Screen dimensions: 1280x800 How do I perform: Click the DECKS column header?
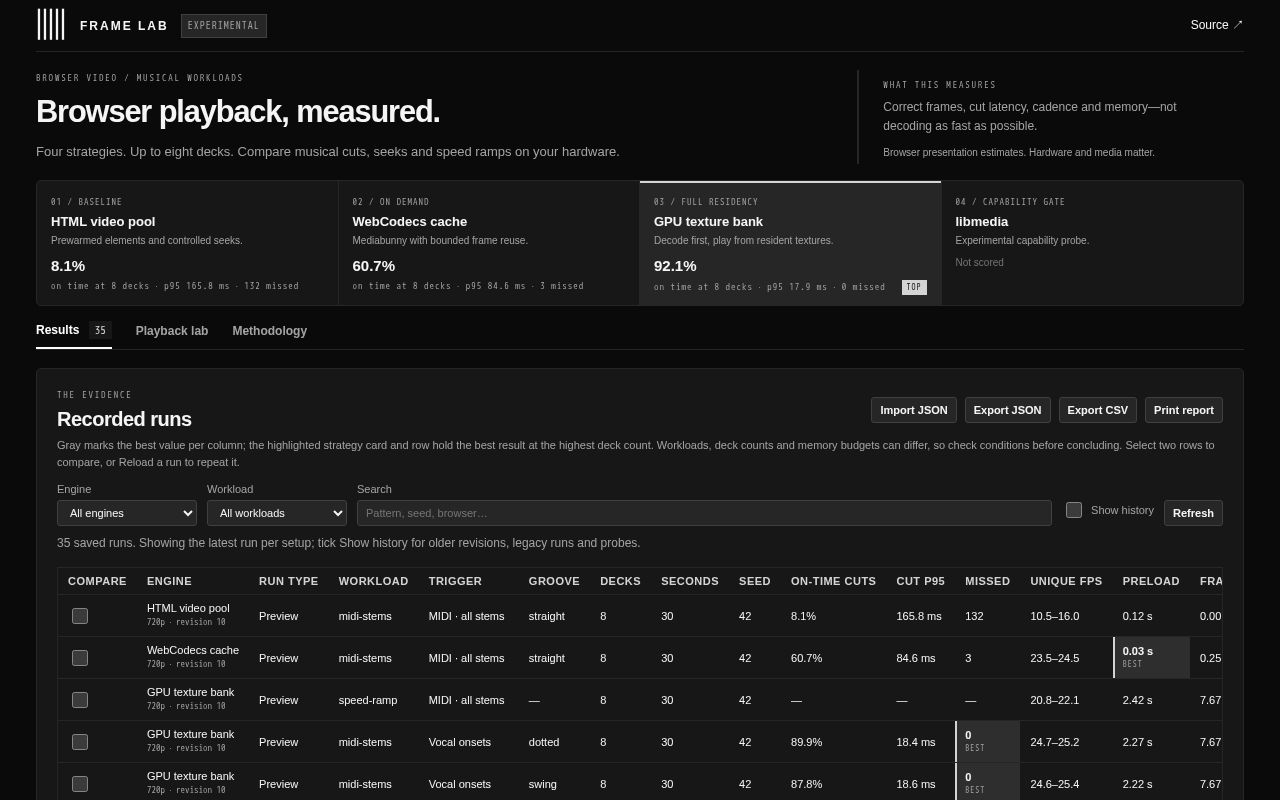(x=620, y=581)
